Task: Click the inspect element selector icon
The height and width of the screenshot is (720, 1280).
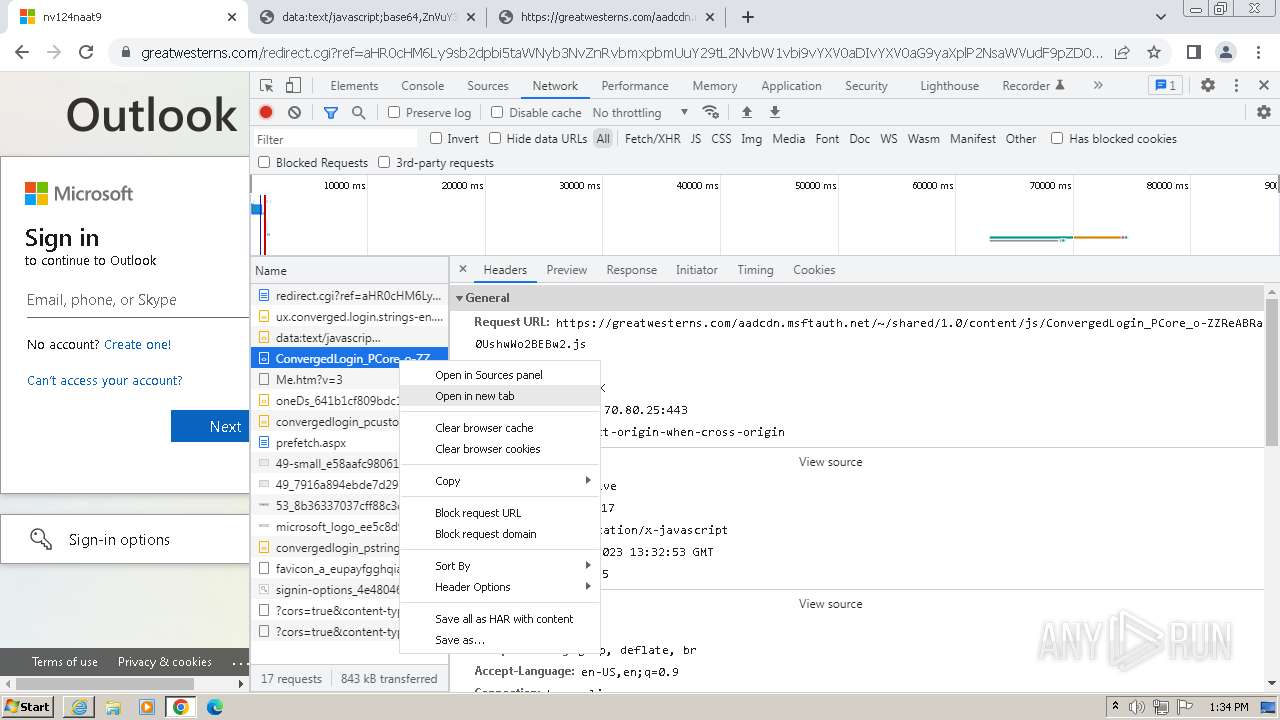Action: pyautogui.click(x=267, y=86)
